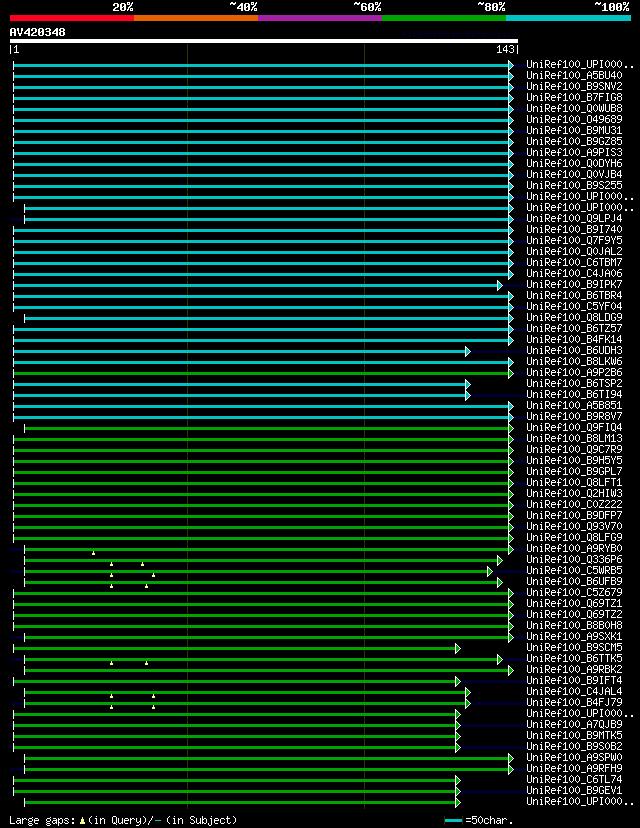Click the green ~80% legend color bar

[x=444, y=18]
